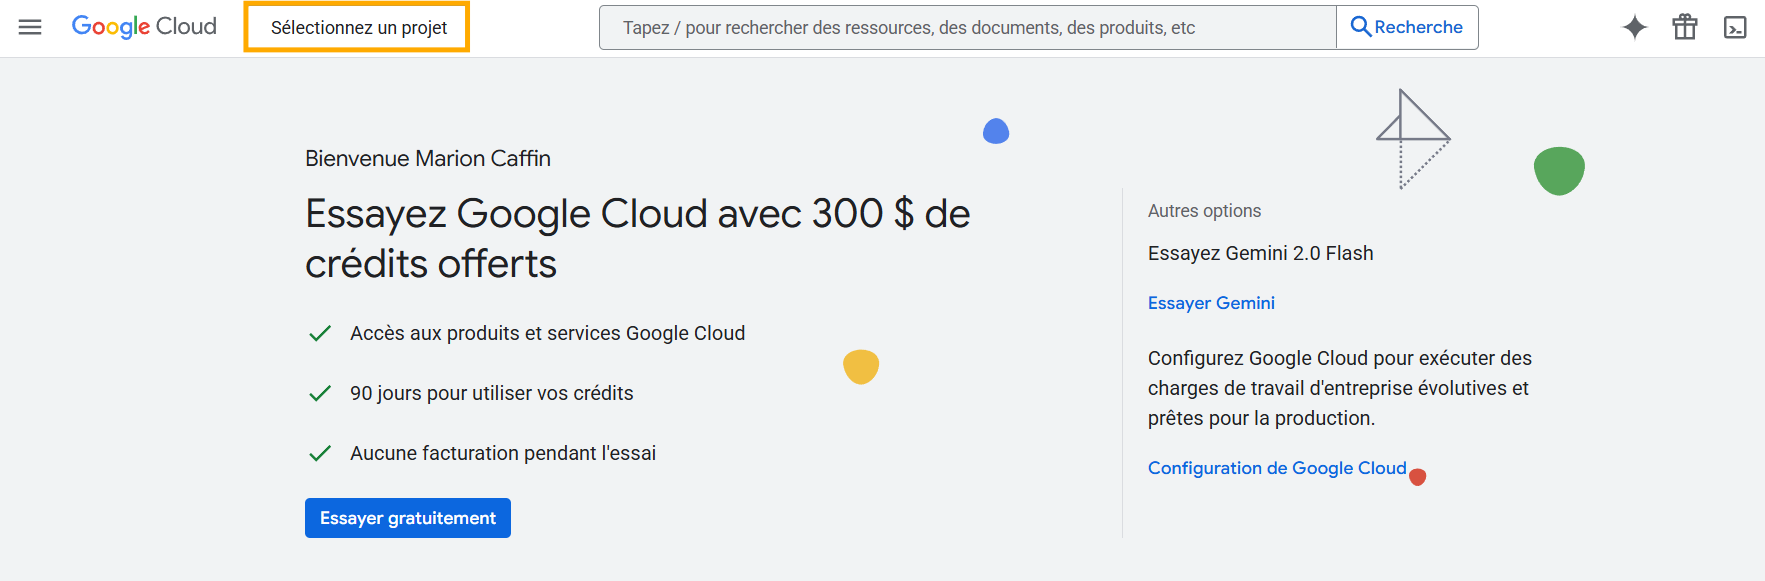Image resolution: width=1765 pixels, height=581 pixels.
Task: Activate Cloud Shell terminal icon
Action: tap(1735, 27)
